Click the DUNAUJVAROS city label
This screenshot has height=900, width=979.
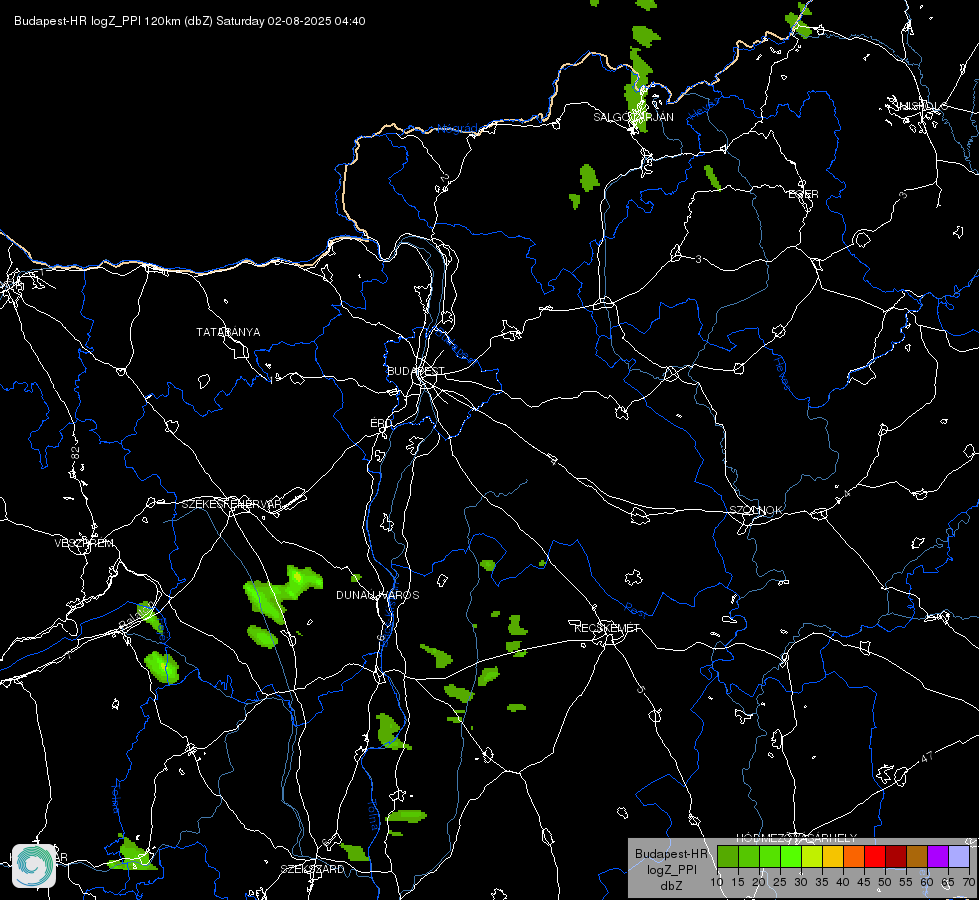378,595
